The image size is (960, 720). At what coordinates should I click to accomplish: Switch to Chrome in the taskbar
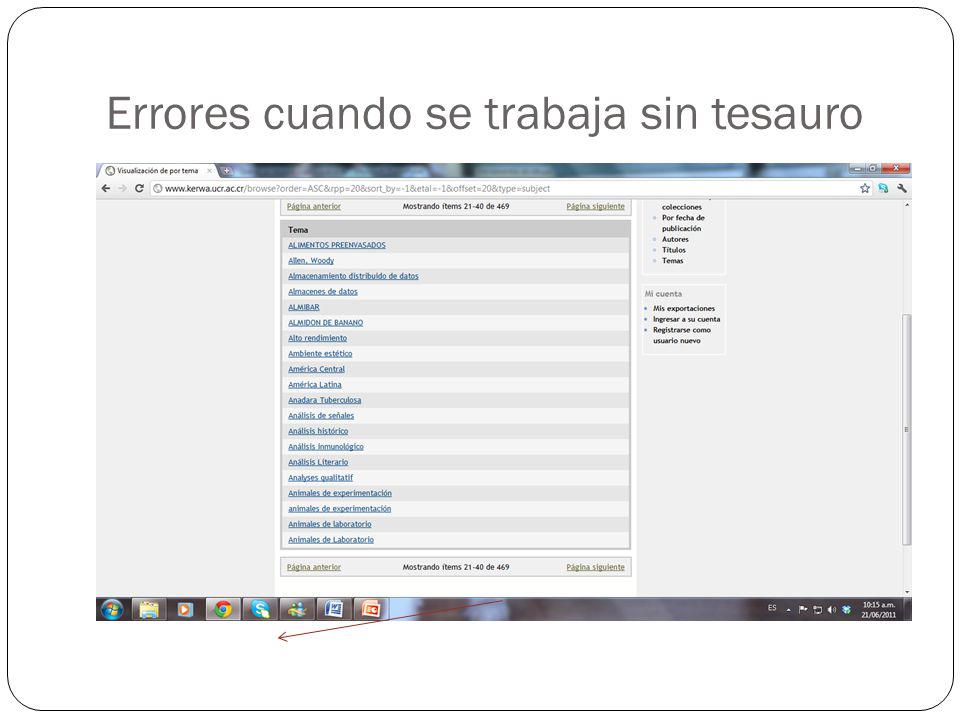click(x=223, y=609)
